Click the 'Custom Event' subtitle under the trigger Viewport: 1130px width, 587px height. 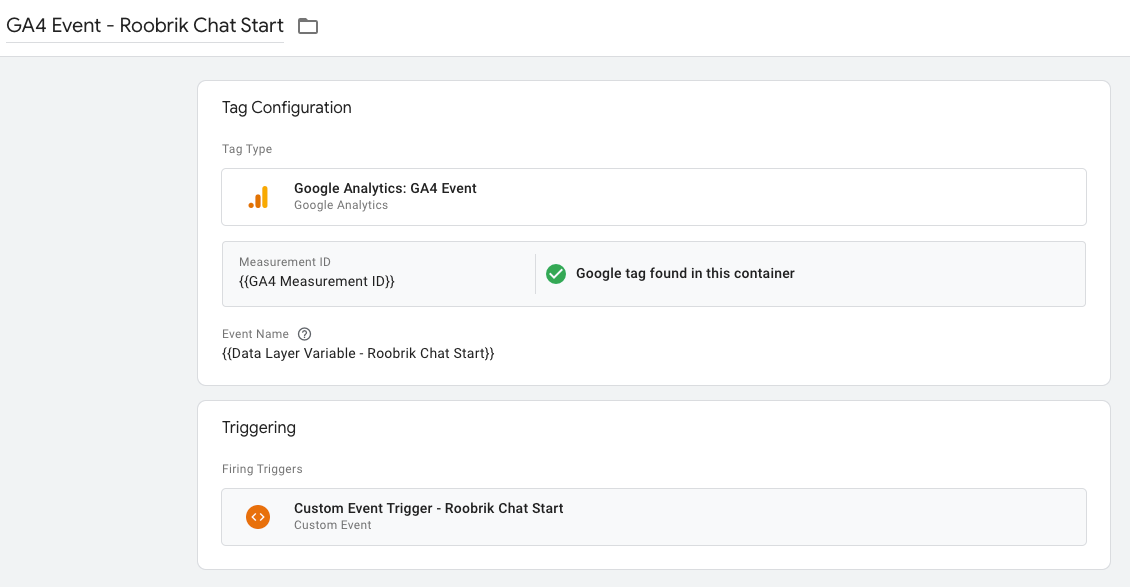[x=333, y=525]
